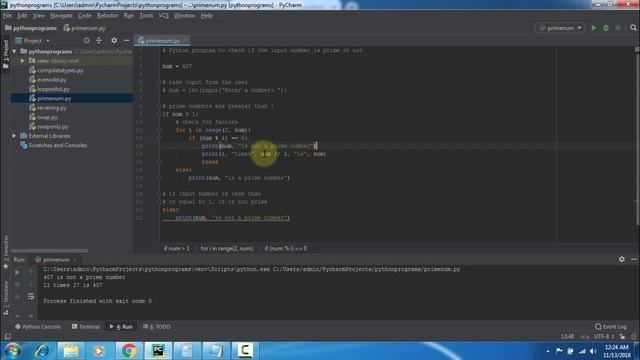Open the primenum run configuration dropdown
Screen dimensions: 640x360
tap(560, 28)
